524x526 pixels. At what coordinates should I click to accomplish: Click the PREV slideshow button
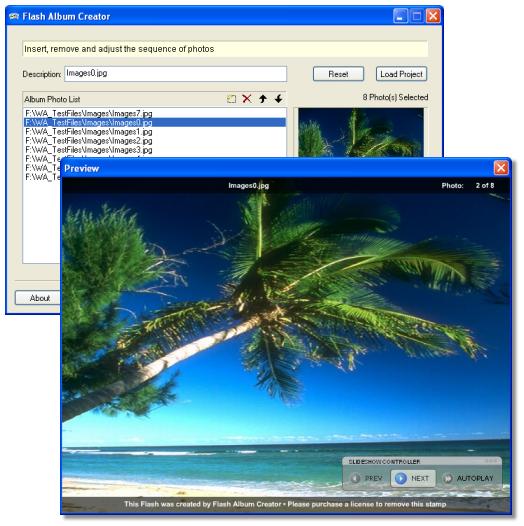[x=367, y=478]
